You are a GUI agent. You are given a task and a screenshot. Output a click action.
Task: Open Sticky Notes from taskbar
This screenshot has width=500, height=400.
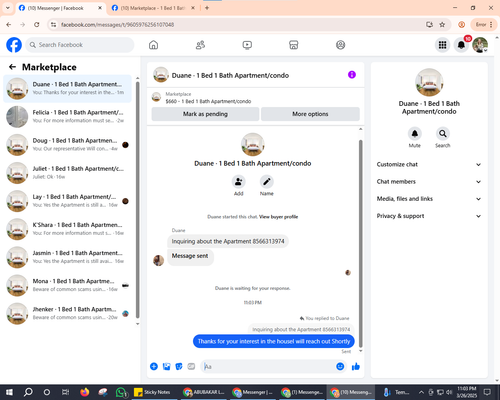point(153,392)
